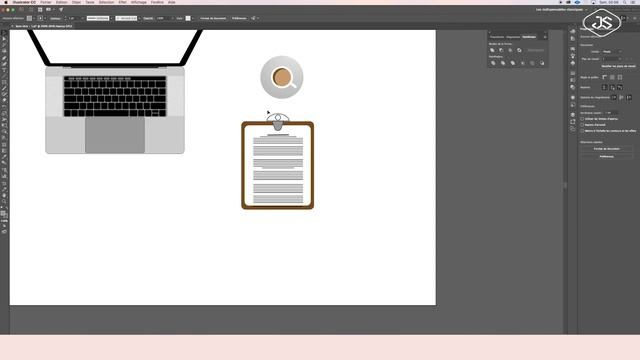Open the Effet menu

coord(122,2)
